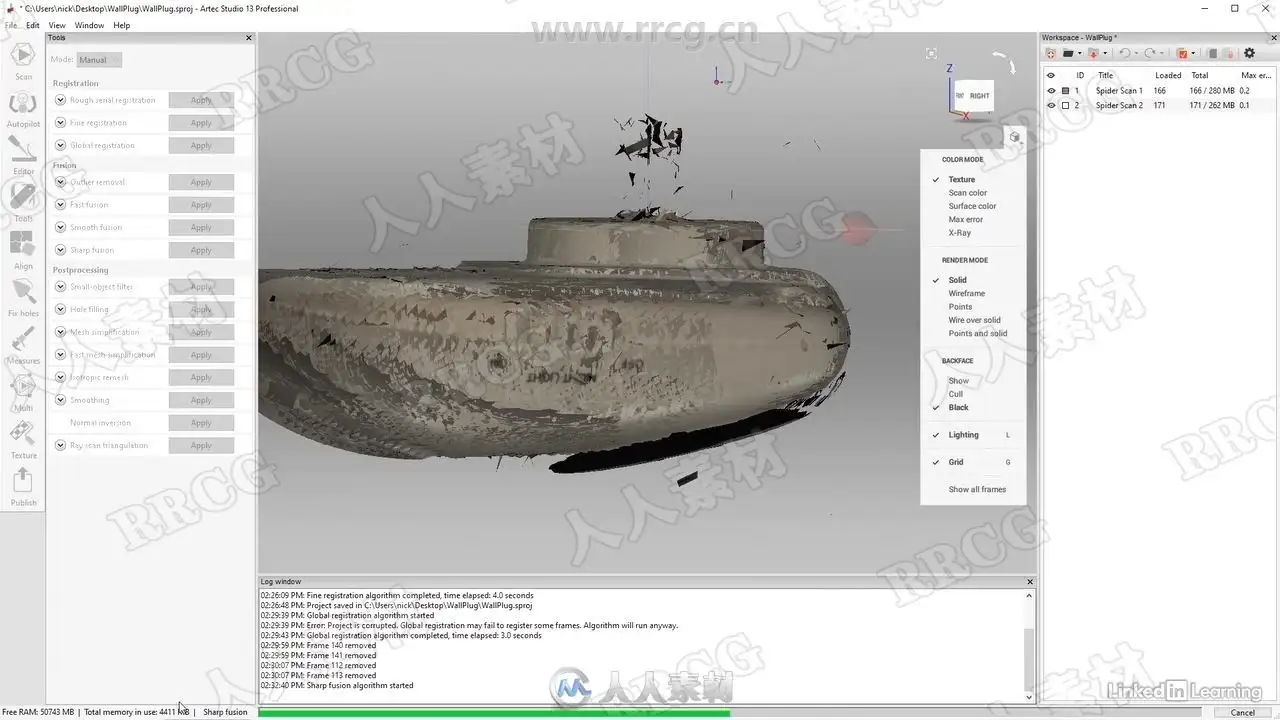Open the Window menu
This screenshot has width=1280, height=720.
click(x=89, y=25)
